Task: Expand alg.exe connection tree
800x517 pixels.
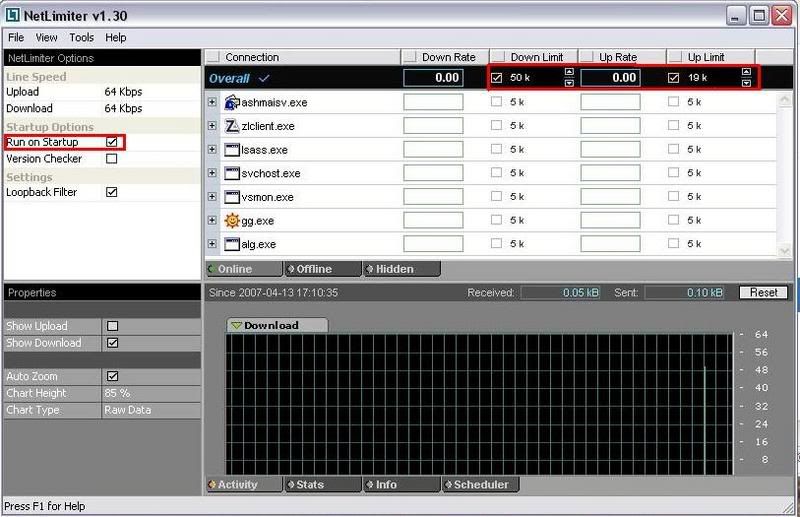Action: click(x=212, y=244)
